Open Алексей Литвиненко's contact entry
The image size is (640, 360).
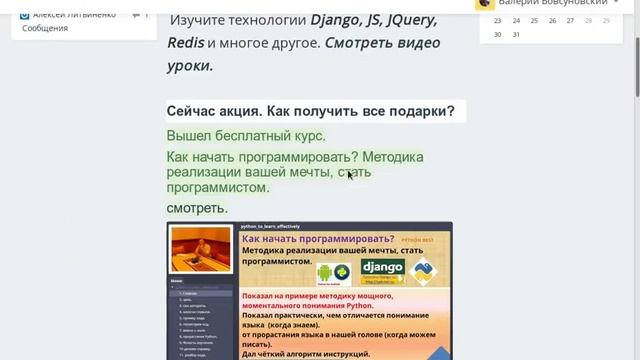pyautogui.click(x=74, y=15)
